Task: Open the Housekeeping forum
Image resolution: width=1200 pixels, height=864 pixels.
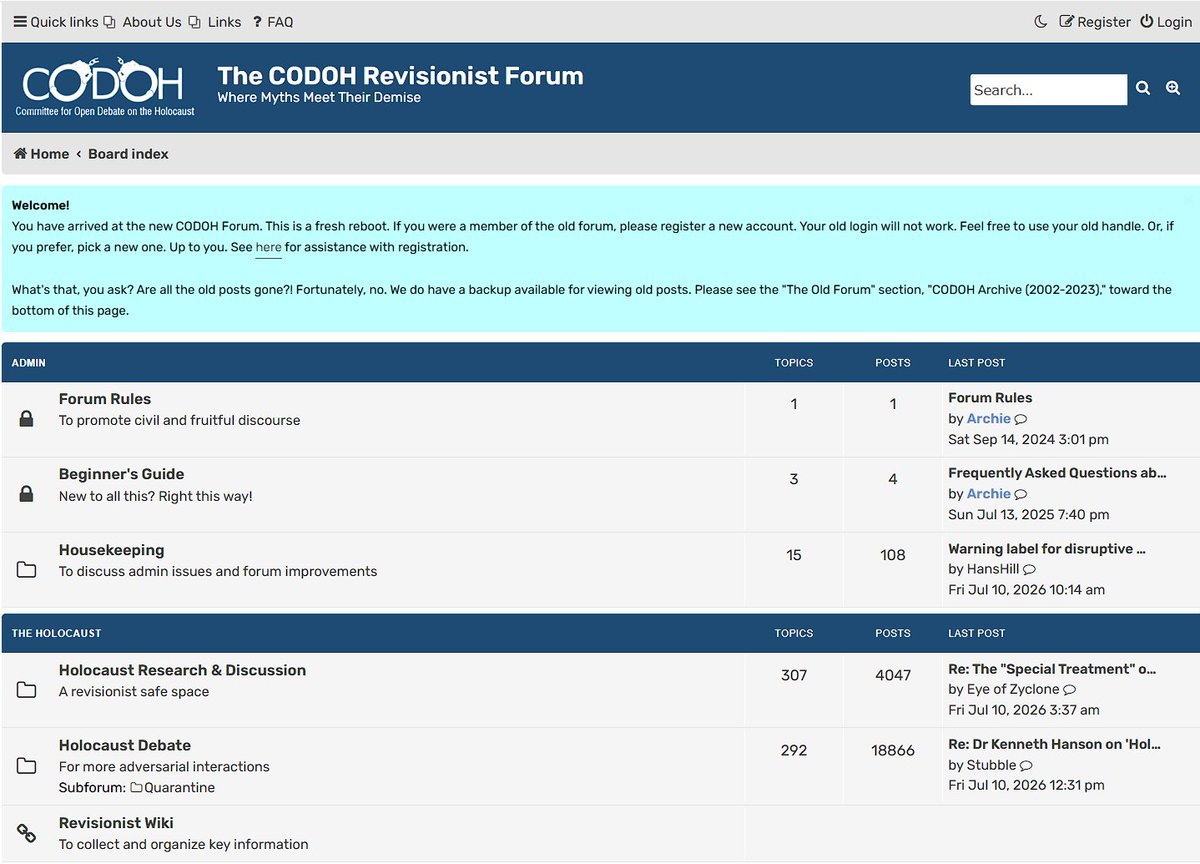Action: point(111,549)
